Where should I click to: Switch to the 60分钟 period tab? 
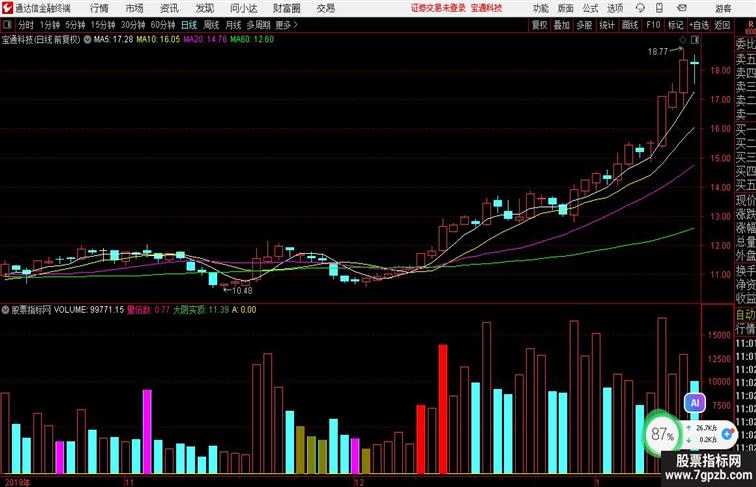(163, 25)
